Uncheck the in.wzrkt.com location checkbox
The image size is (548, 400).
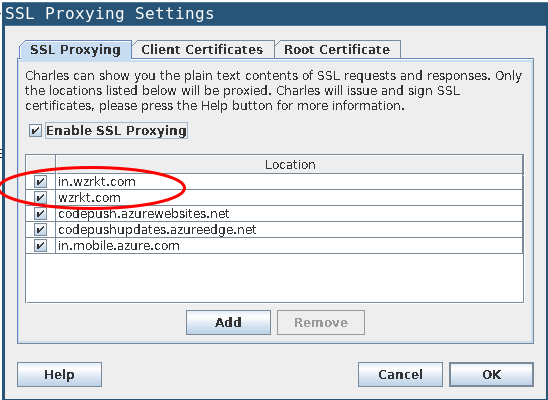tap(40, 181)
